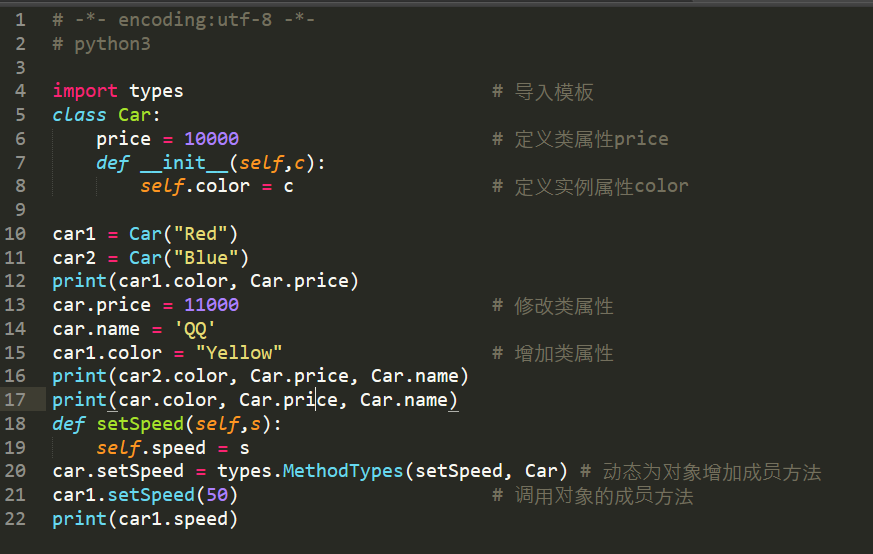Click line number 1 in the gutter
873x554 pixels.
tap(20, 20)
